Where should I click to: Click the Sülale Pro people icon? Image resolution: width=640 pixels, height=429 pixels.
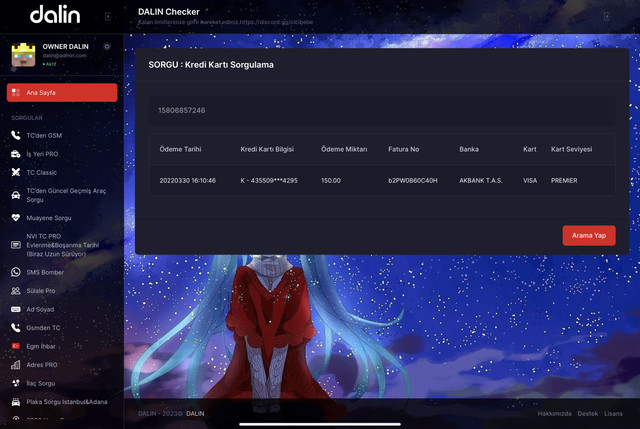[15, 291]
